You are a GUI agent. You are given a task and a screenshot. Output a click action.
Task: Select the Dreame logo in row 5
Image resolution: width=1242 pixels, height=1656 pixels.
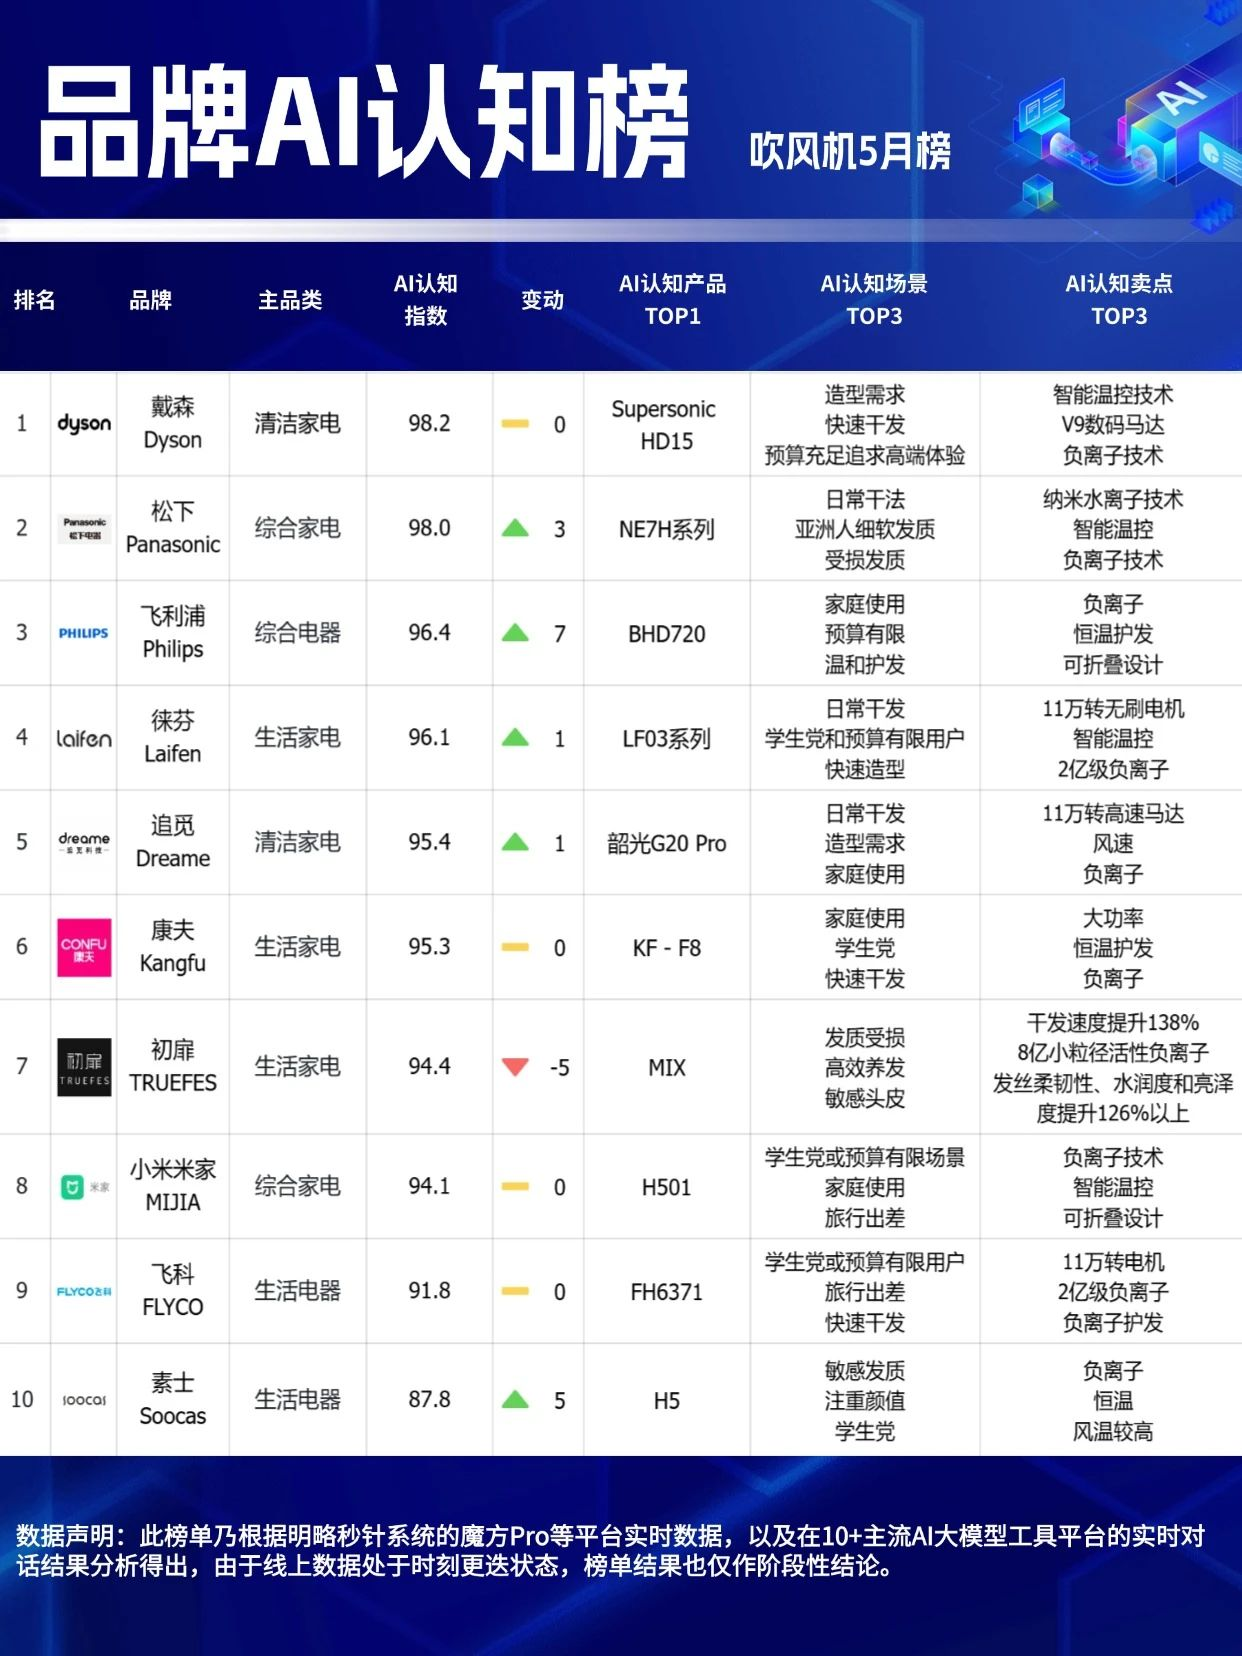(84, 842)
